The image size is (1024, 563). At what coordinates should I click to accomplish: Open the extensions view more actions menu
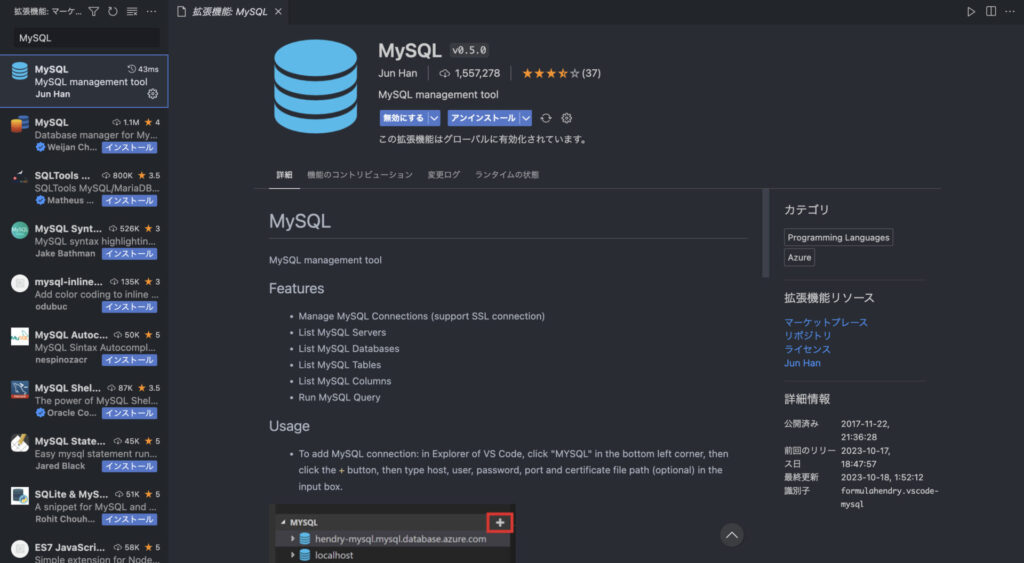pyautogui.click(x=152, y=11)
